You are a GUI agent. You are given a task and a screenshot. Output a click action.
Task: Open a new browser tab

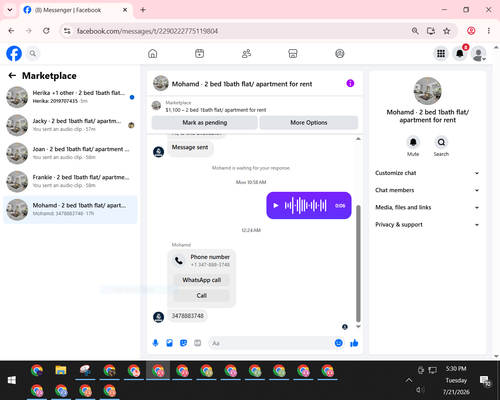[143, 10]
